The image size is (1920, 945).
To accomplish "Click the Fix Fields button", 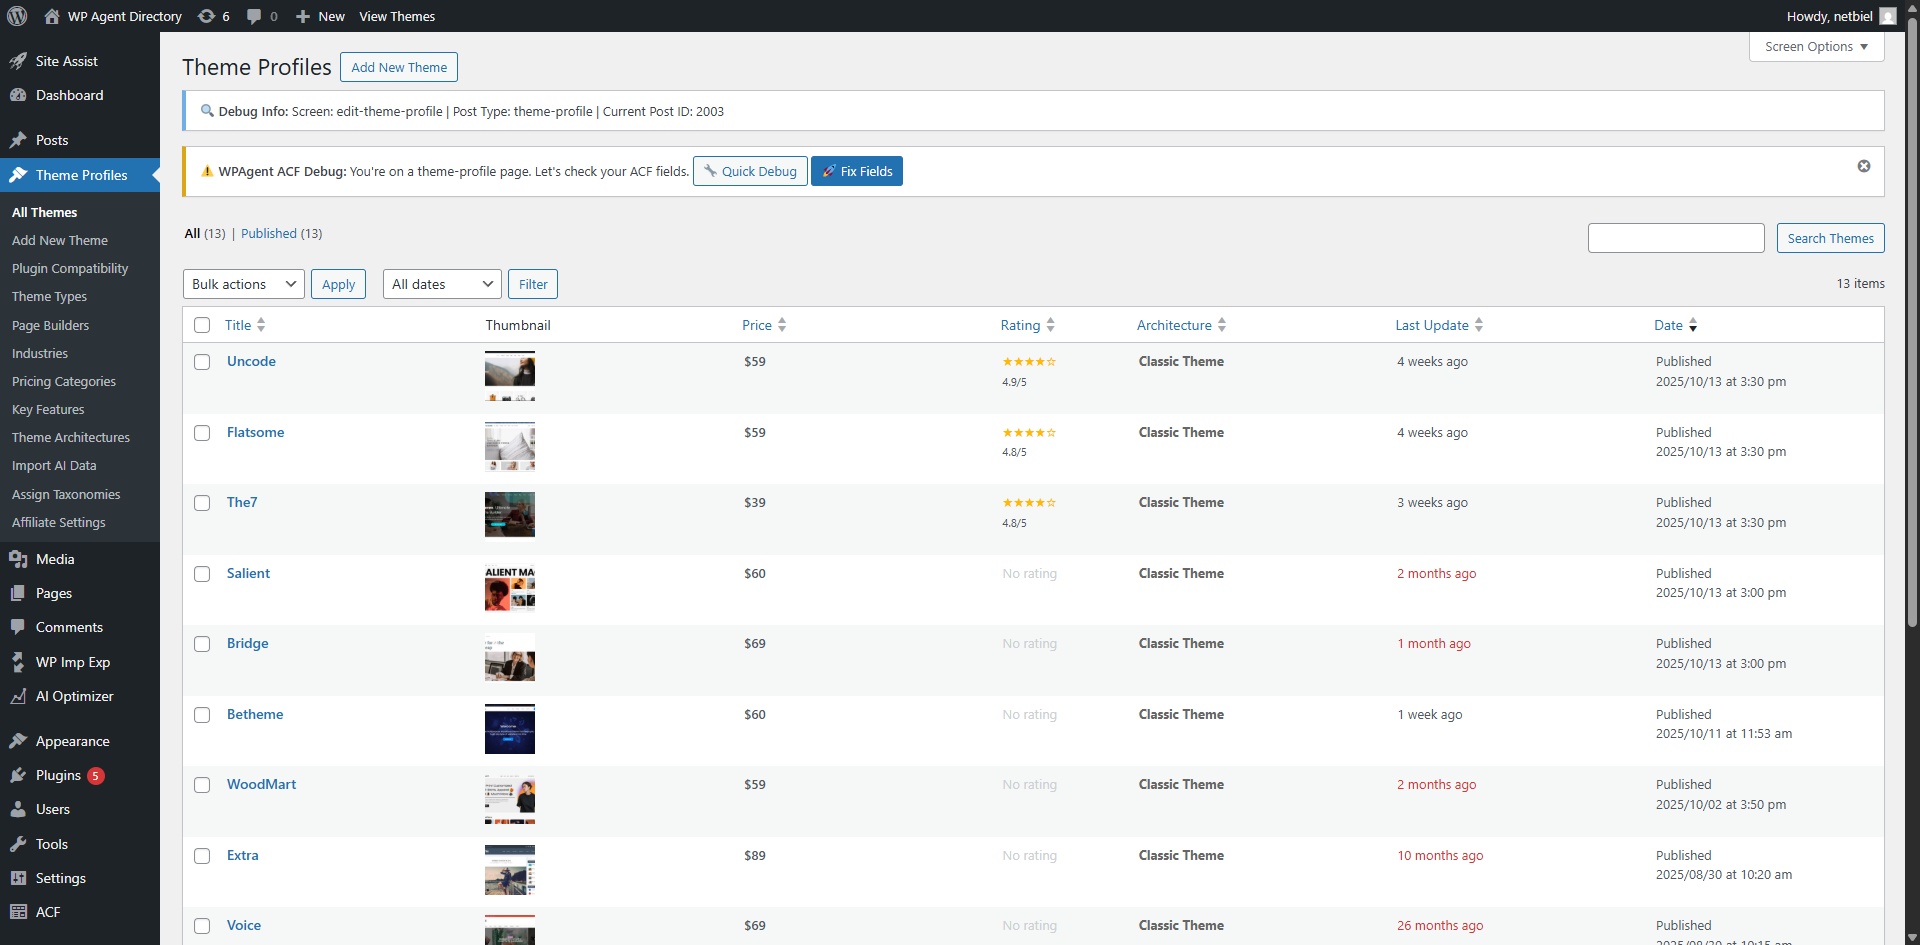I will [x=857, y=171].
